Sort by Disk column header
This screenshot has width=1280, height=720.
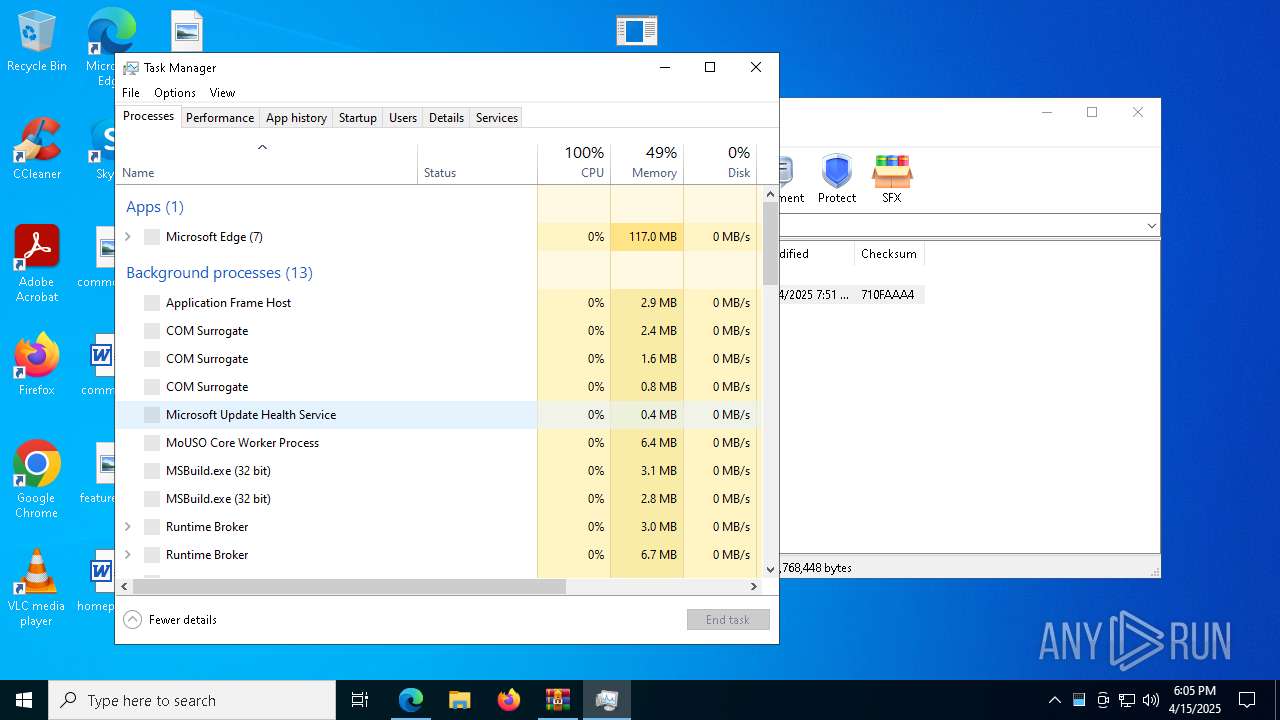(x=720, y=164)
